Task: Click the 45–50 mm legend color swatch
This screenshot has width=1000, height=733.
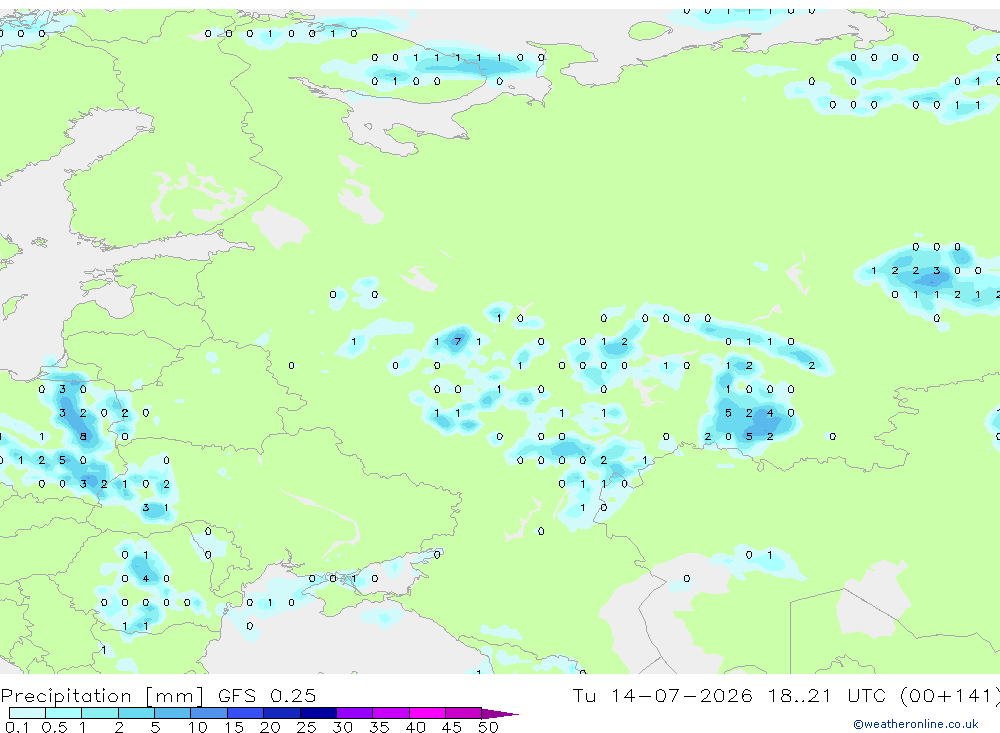Action: 463,713
